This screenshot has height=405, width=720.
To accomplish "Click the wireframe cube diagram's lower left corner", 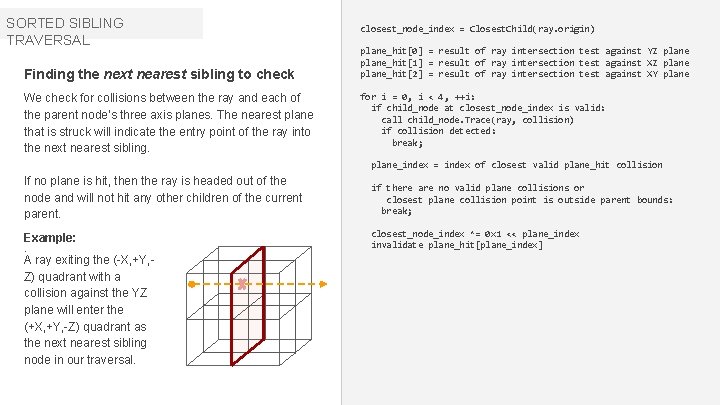I will 187,365.
